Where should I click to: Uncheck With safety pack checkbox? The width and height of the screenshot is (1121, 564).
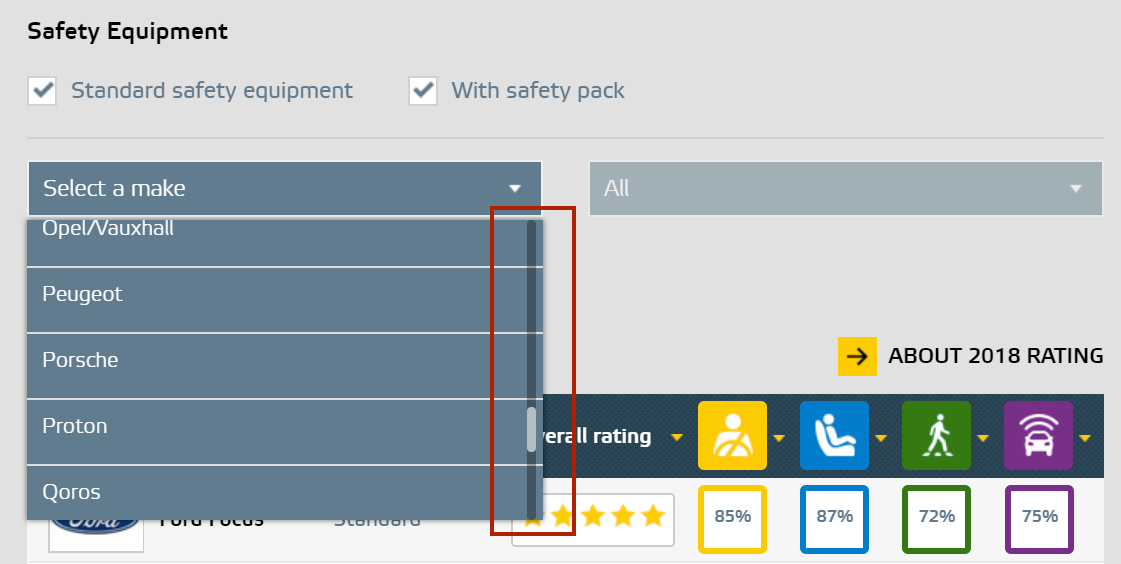[423, 91]
